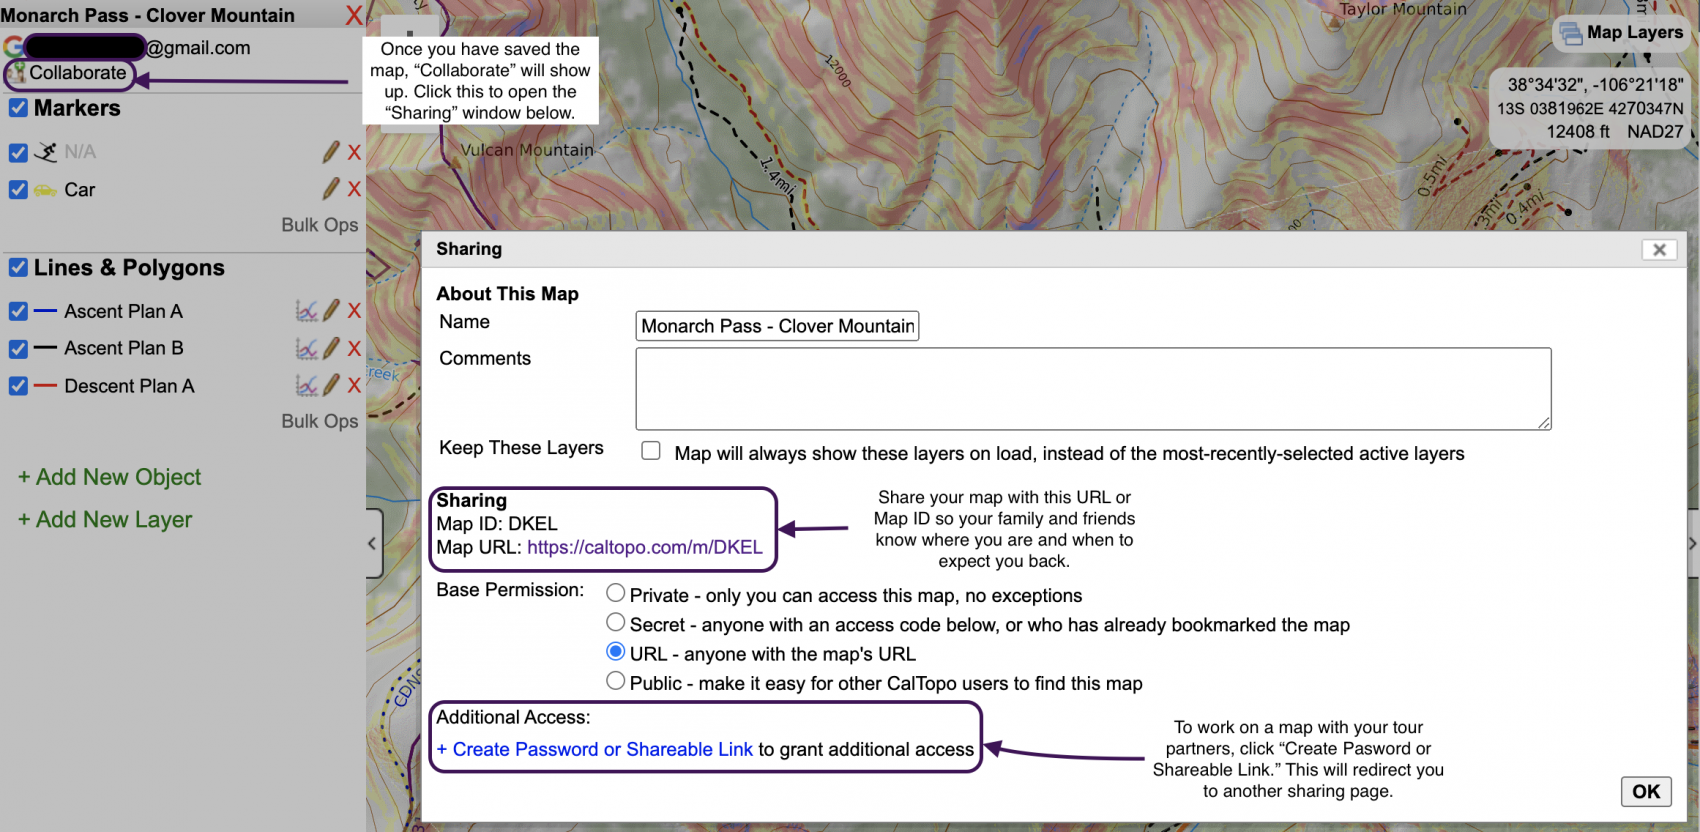Click the Car marker label
Screen dimensions: 1700x832
[80, 190]
